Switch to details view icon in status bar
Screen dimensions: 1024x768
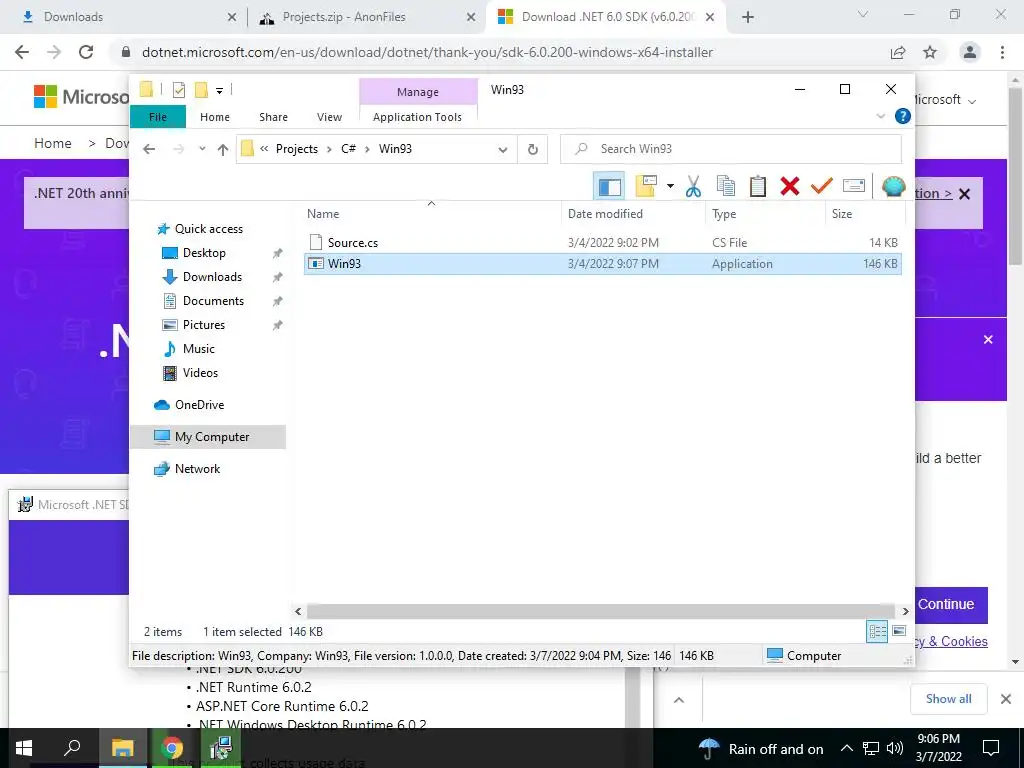click(x=877, y=631)
